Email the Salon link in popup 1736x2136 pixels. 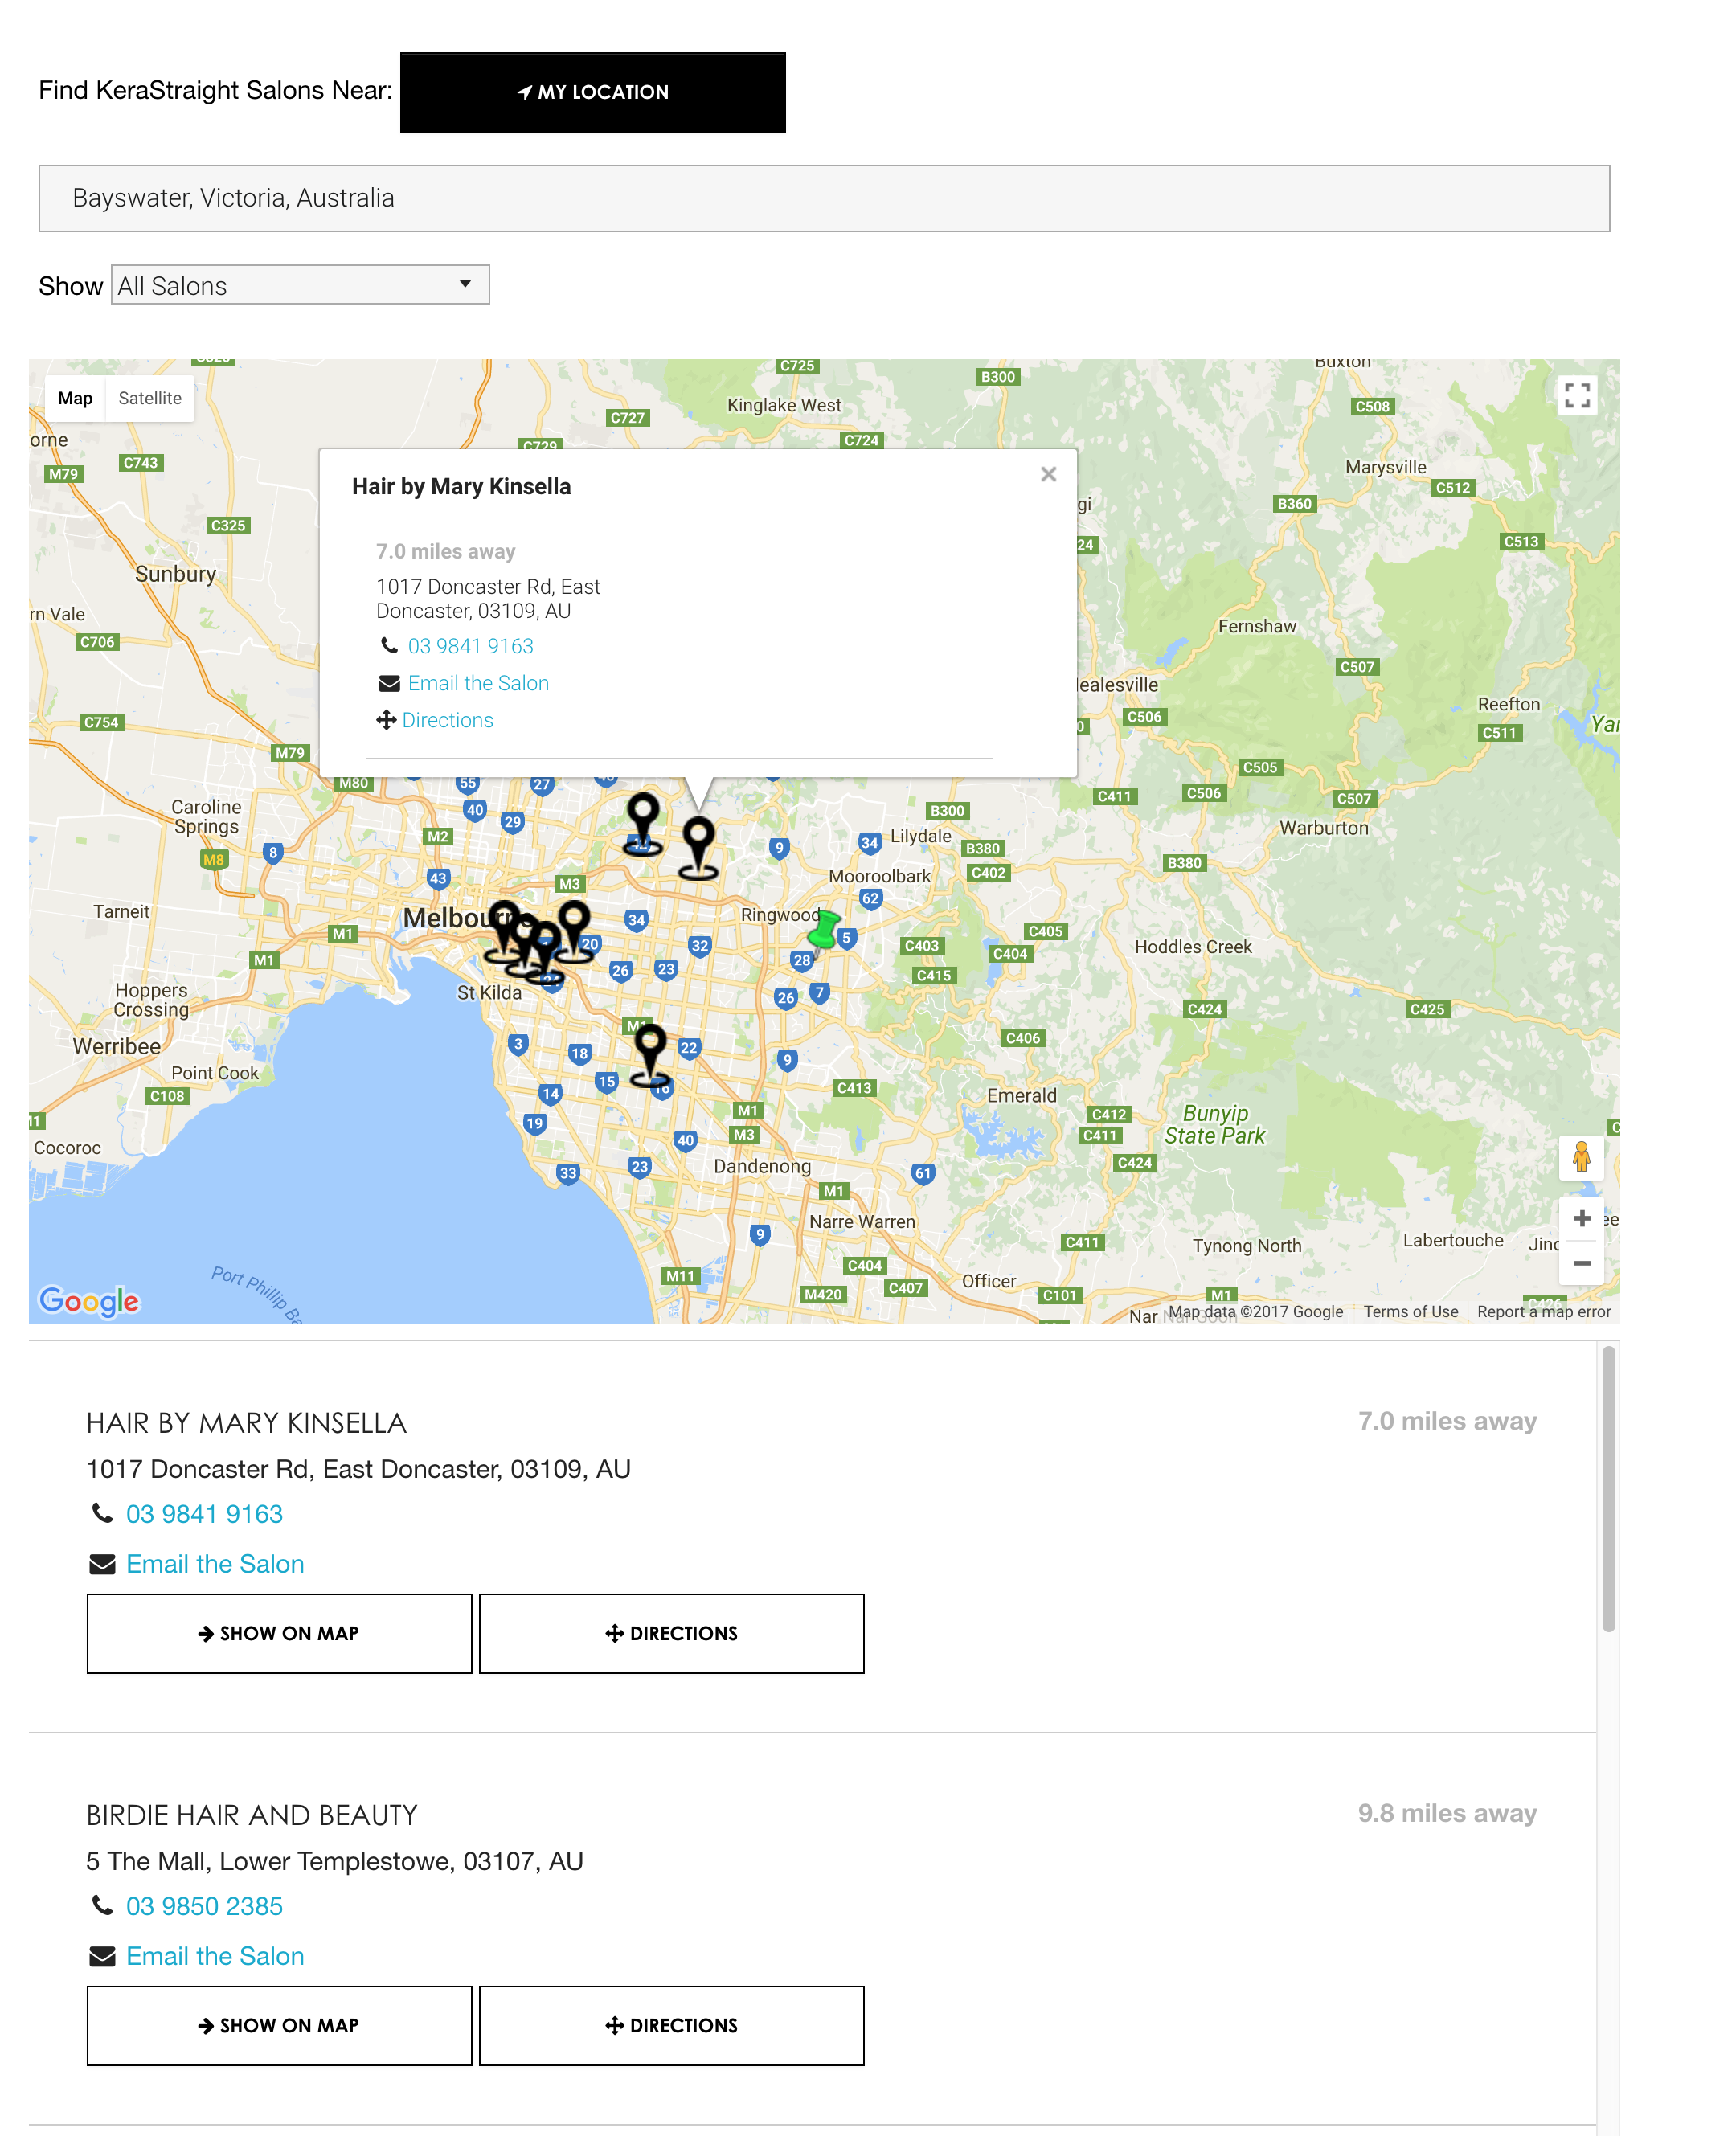(x=478, y=683)
